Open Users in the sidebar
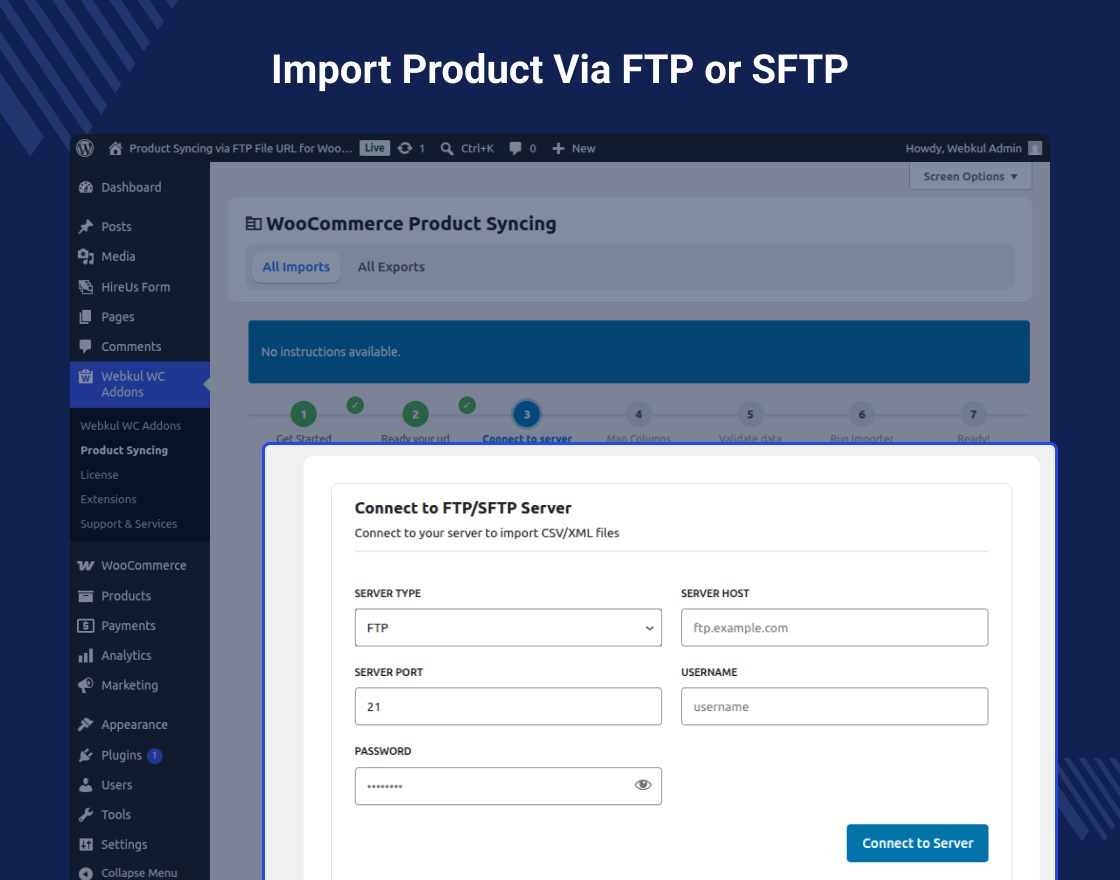 coord(116,785)
